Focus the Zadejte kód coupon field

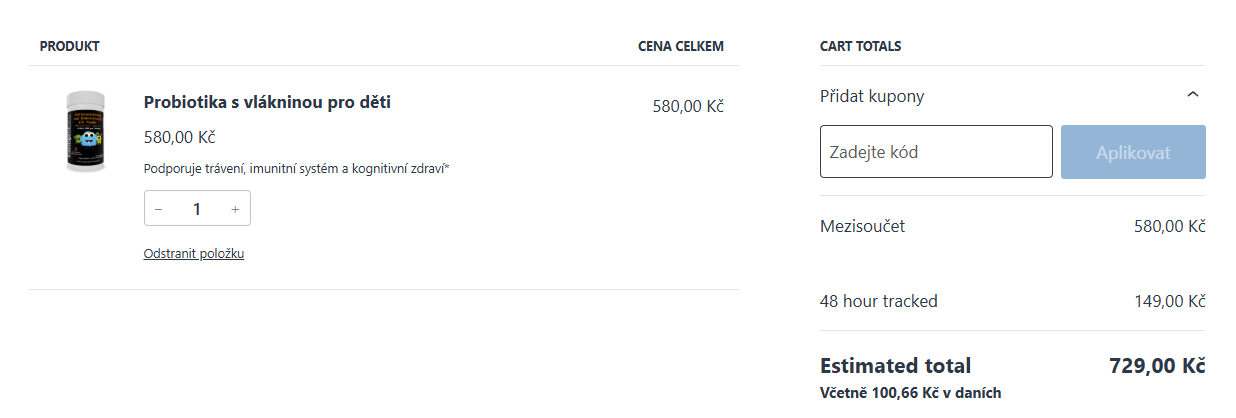click(936, 152)
